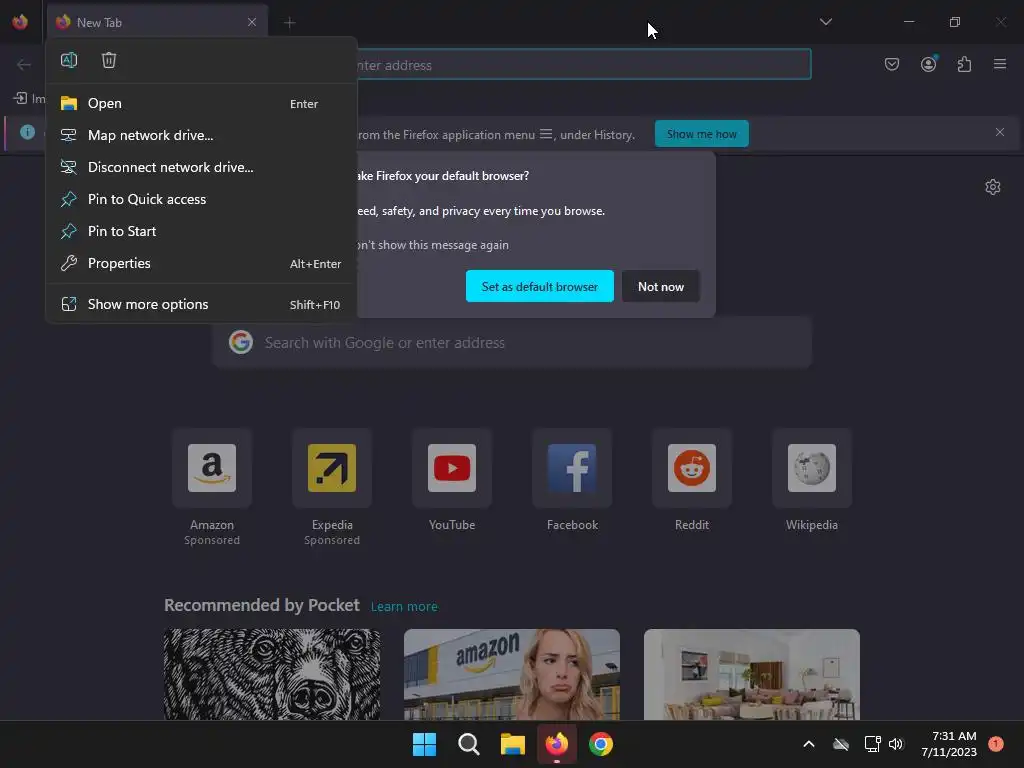1024x768 pixels.
Task: Click Show more options entry
Action: tap(201, 304)
